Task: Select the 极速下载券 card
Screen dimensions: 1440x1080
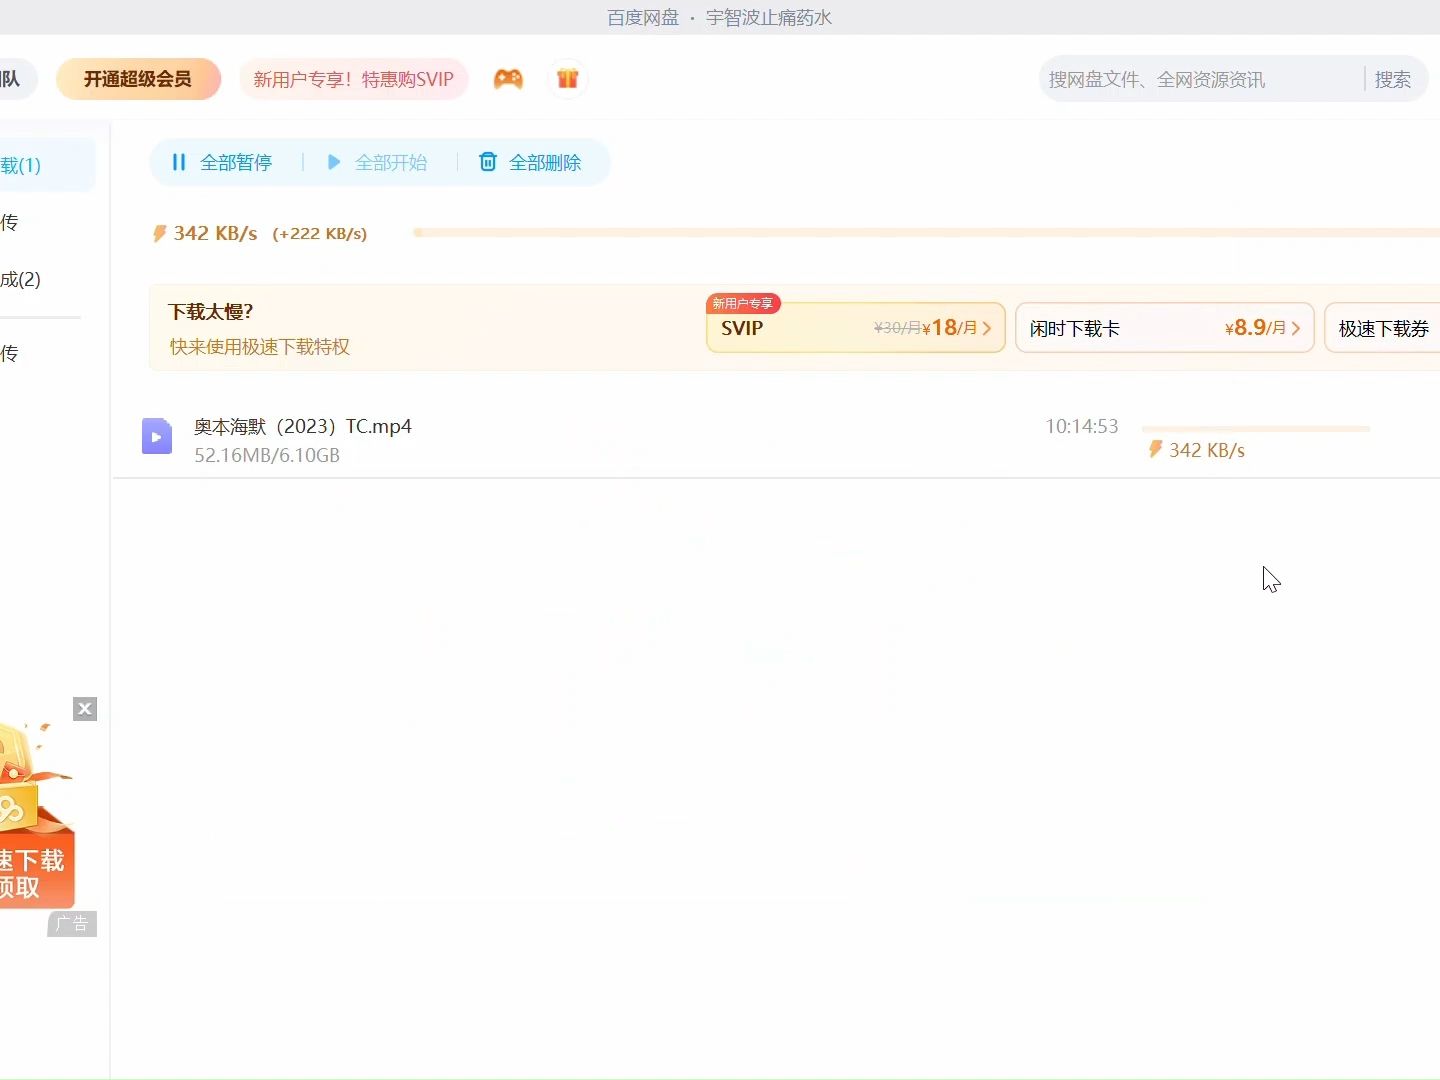Action: pyautogui.click(x=1383, y=328)
